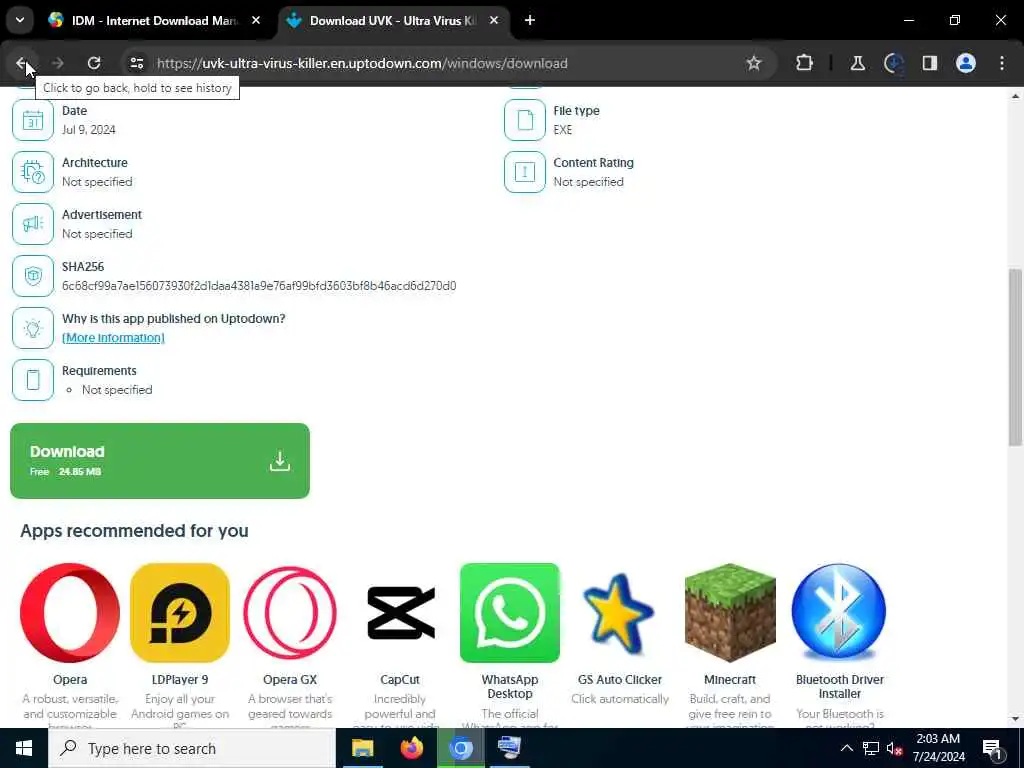This screenshot has height=768, width=1024.
Task: Click the Chrome taskbar icon
Action: 460,748
